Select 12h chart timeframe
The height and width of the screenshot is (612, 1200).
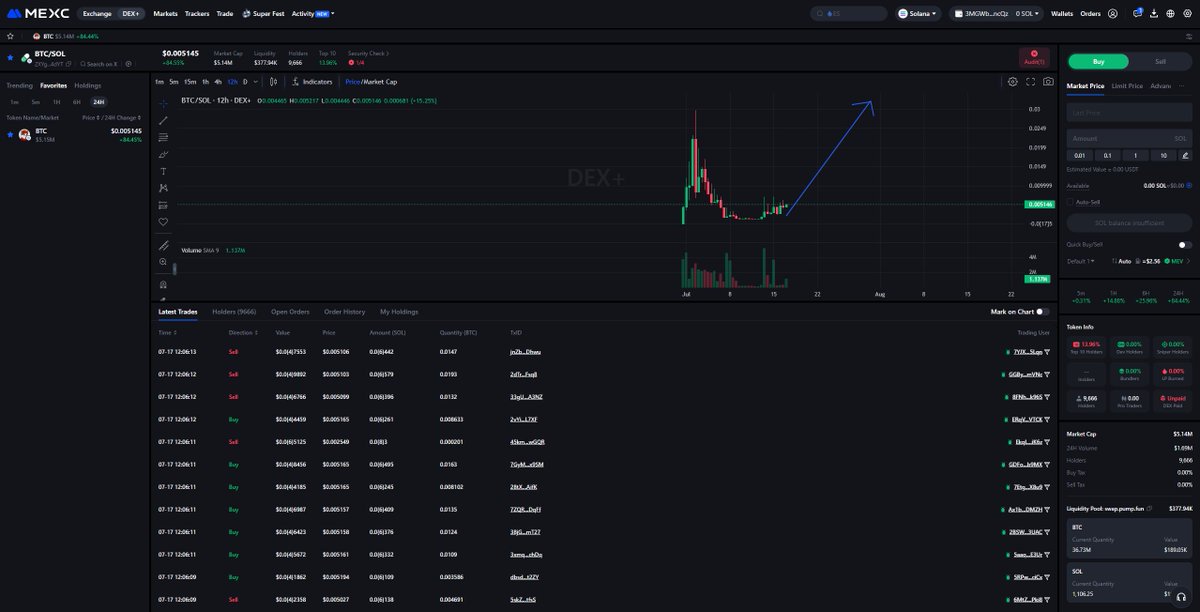(232, 82)
